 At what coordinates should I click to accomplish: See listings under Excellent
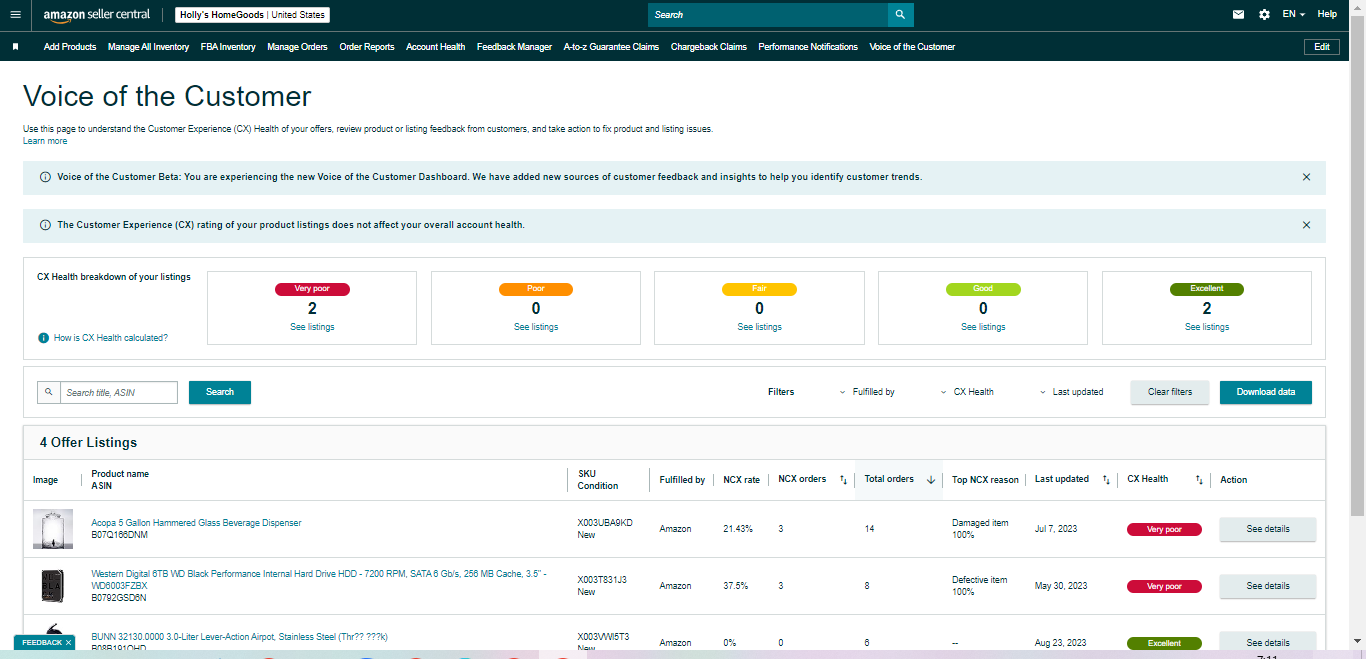click(1207, 327)
